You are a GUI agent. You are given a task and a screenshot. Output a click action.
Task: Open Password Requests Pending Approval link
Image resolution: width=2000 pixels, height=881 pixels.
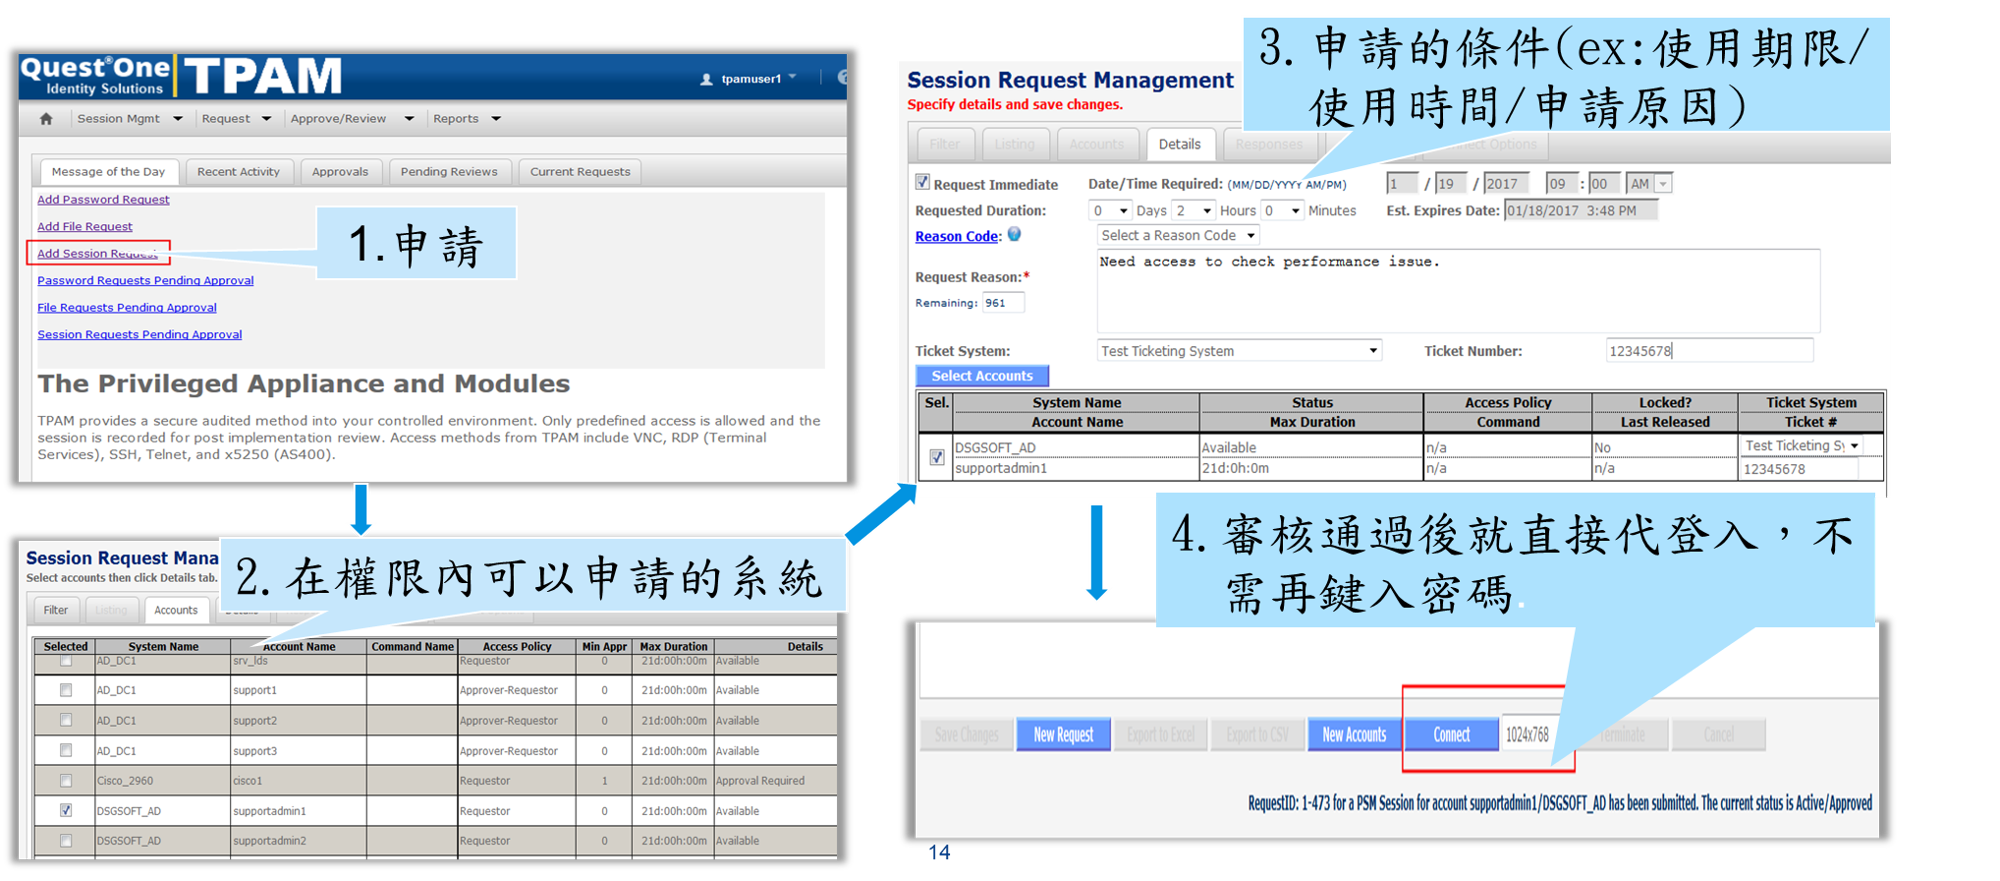pyautogui.click(x=145, y=281)
